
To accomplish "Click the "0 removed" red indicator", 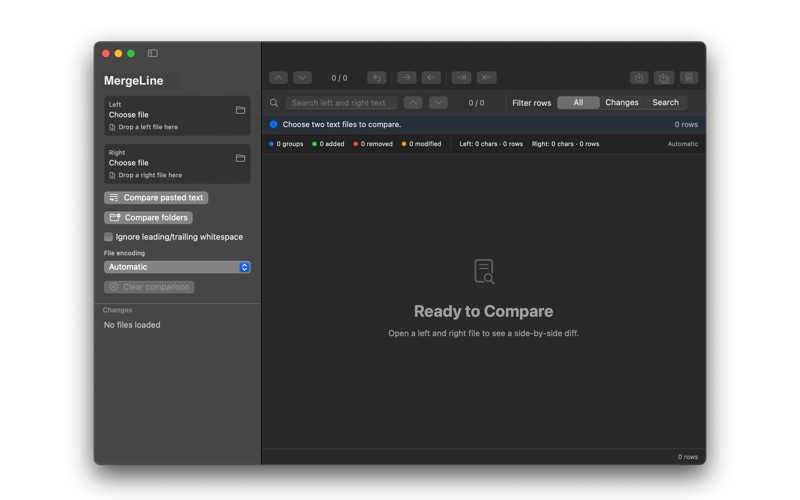I will [373, 144].
